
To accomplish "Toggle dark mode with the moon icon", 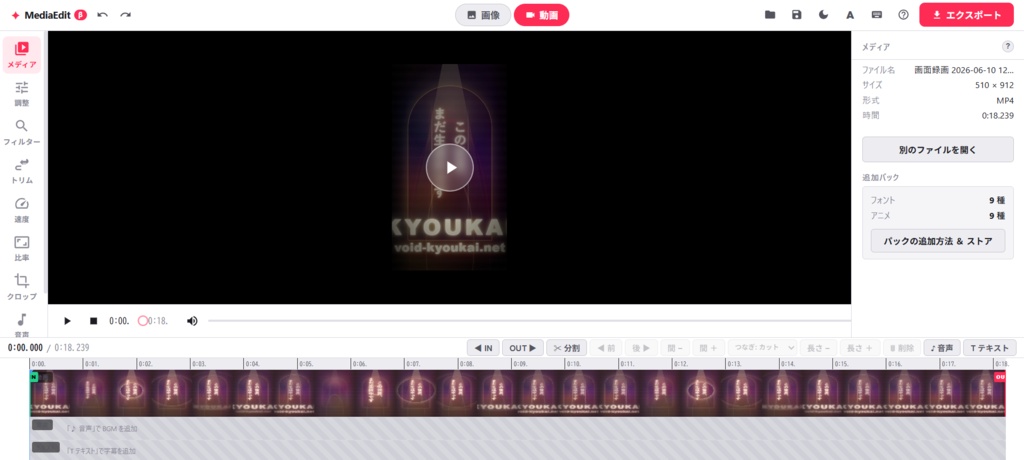I will click(x=824, y=14).
